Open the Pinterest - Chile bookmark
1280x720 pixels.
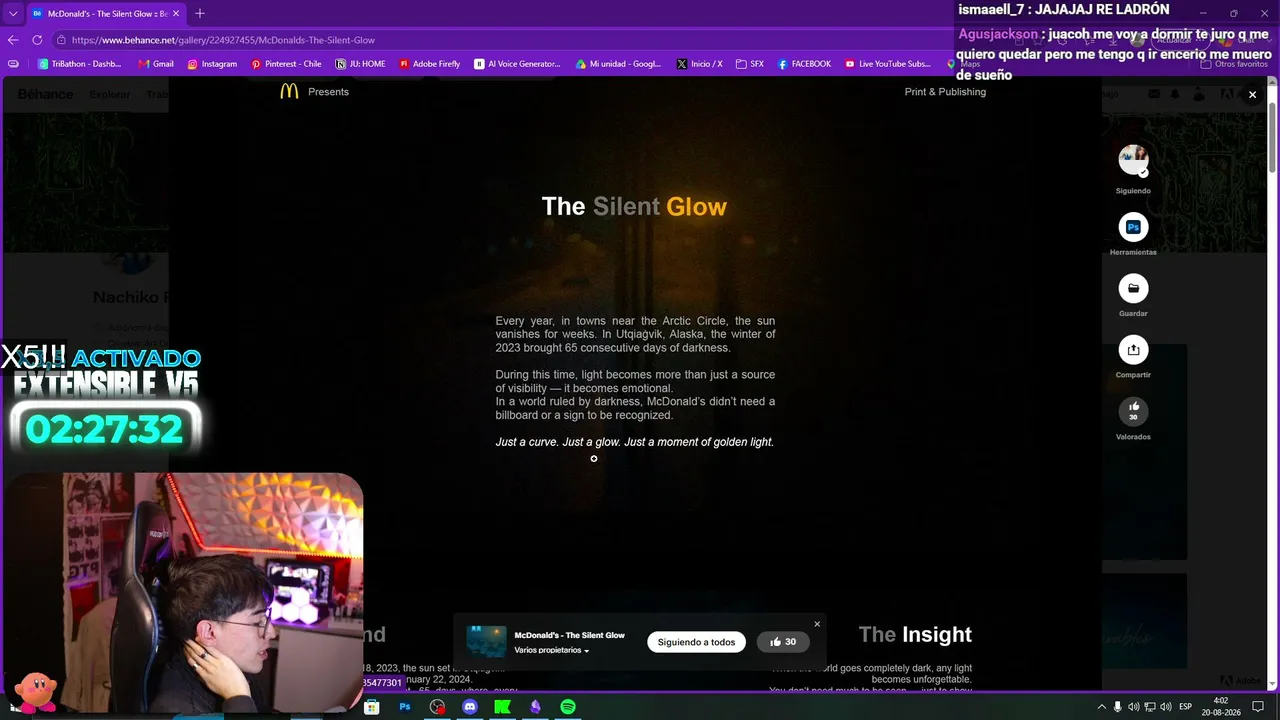click(286, 64)
